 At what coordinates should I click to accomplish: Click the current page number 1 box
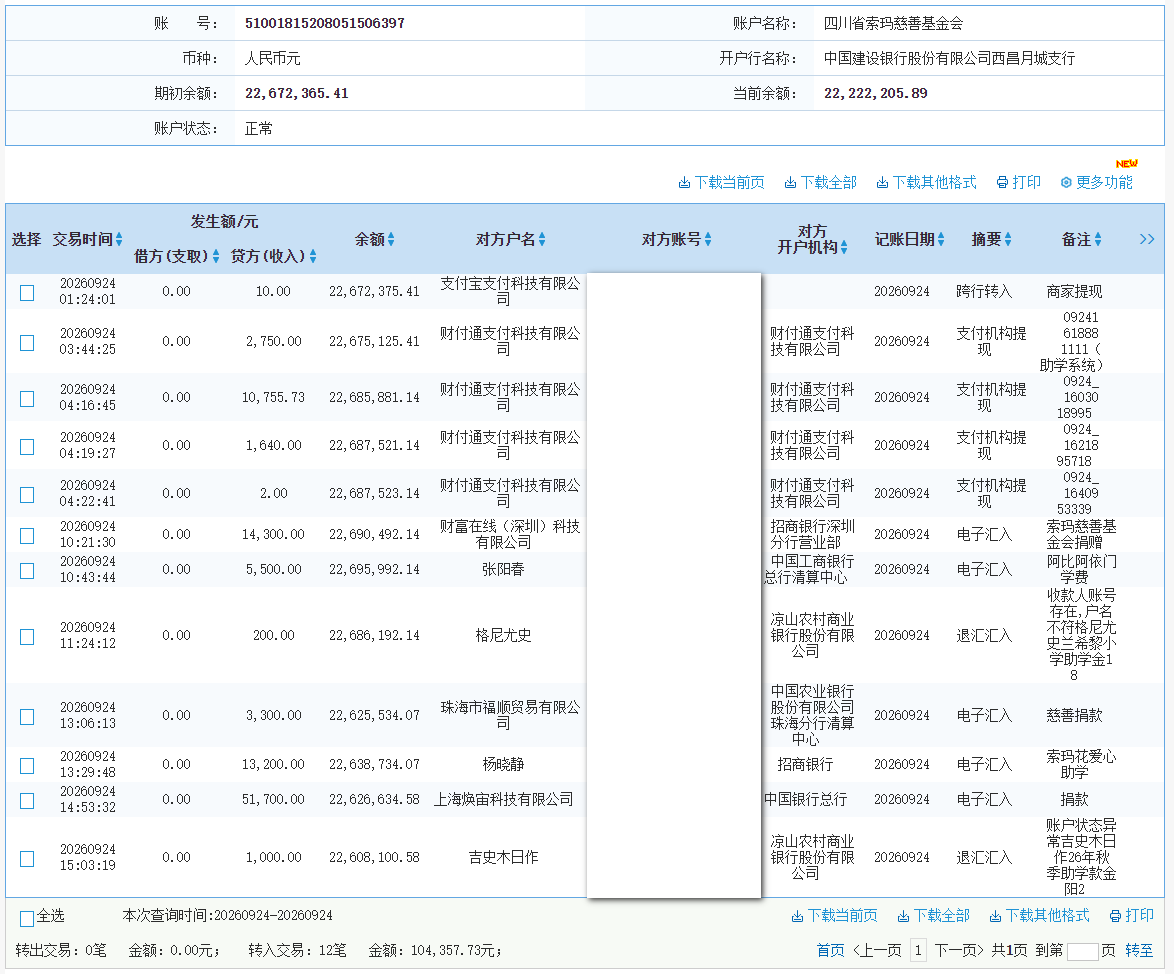[919, 951]
